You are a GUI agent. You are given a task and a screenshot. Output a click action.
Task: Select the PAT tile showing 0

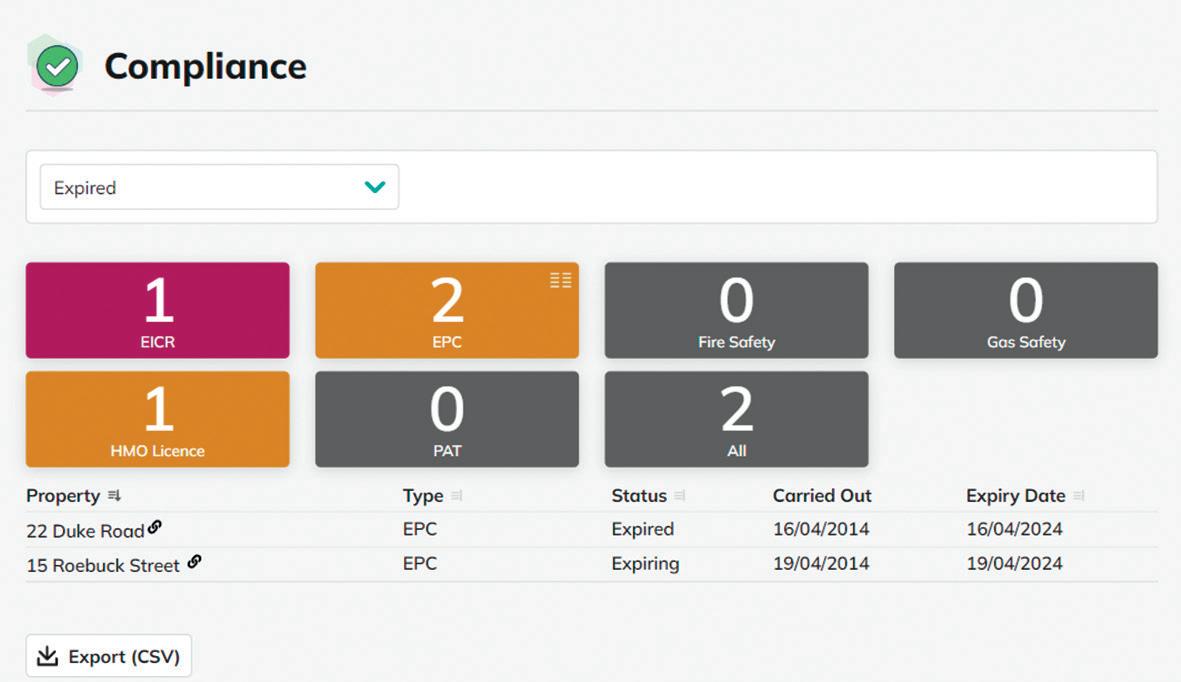point(447,419)
